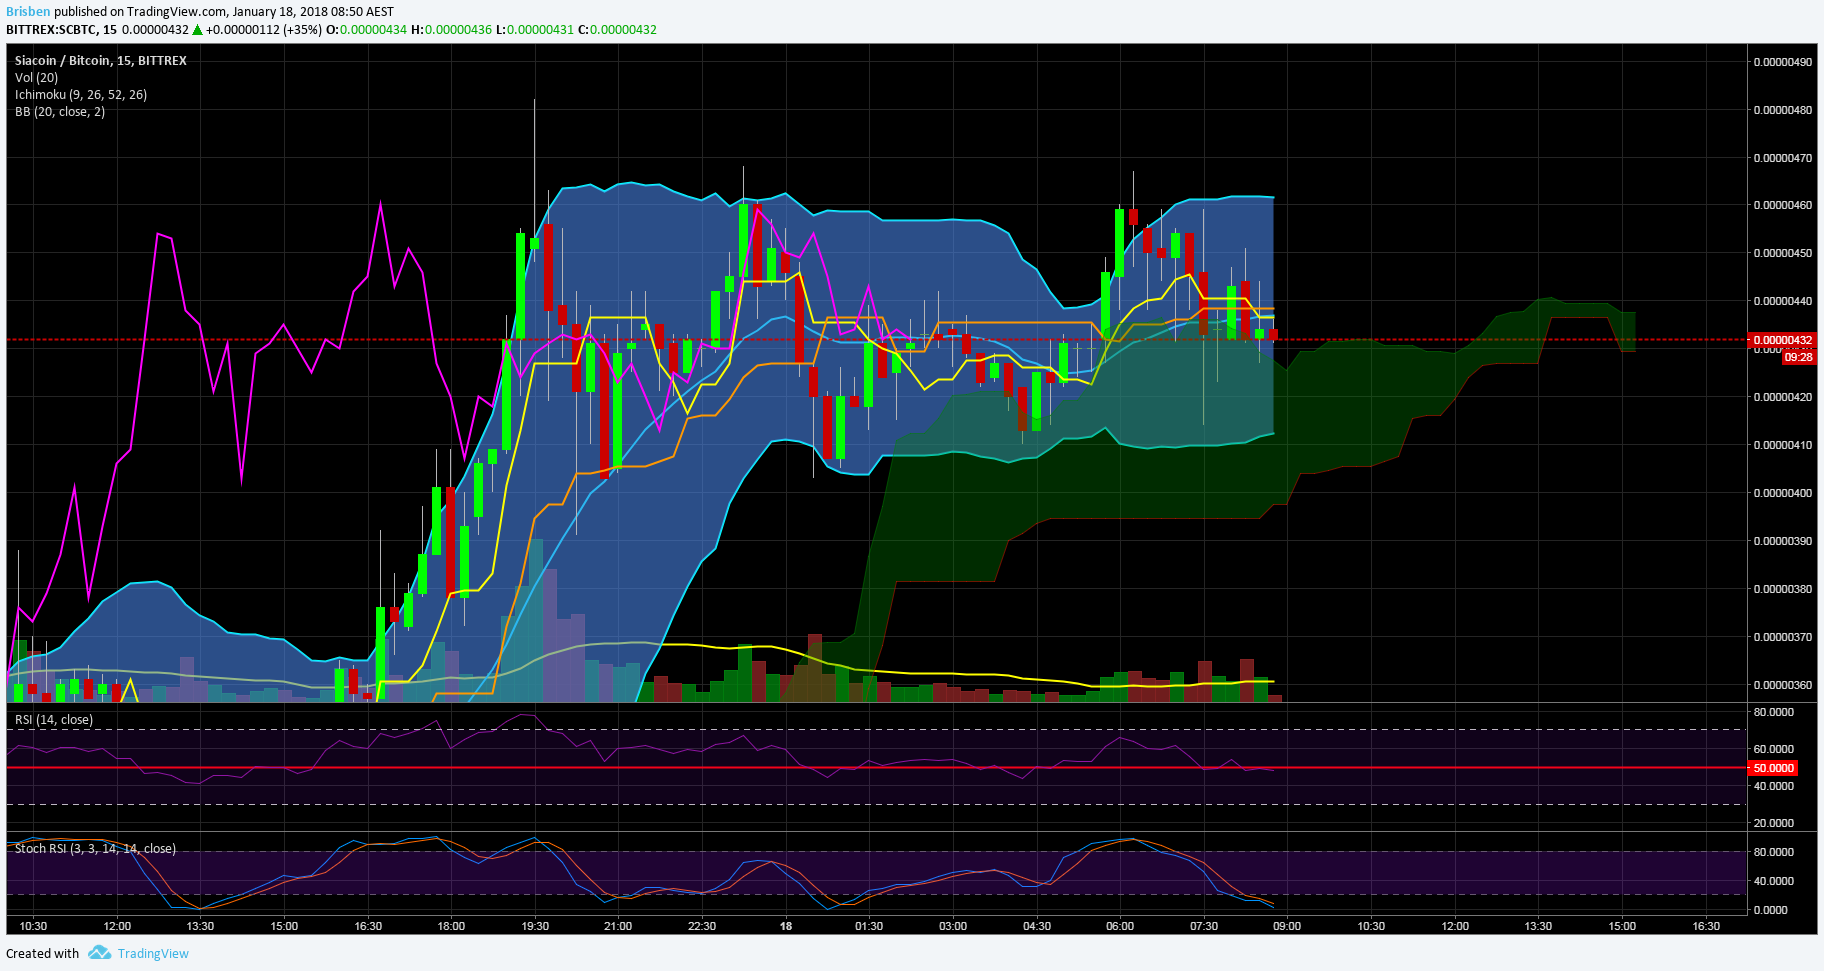
Task: Click the 0.00000420 price axis label
Action: (1783, 397)
